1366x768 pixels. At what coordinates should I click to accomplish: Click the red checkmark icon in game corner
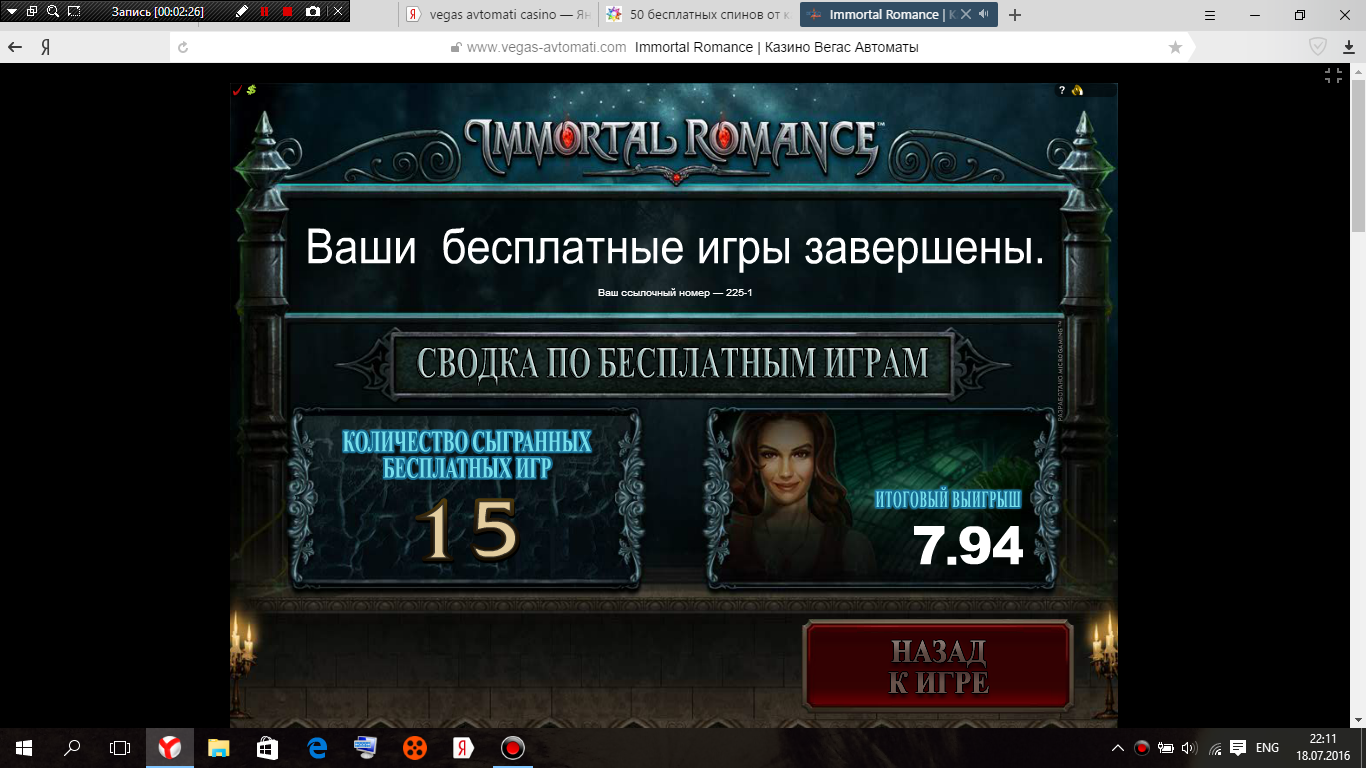pos(237,90)
